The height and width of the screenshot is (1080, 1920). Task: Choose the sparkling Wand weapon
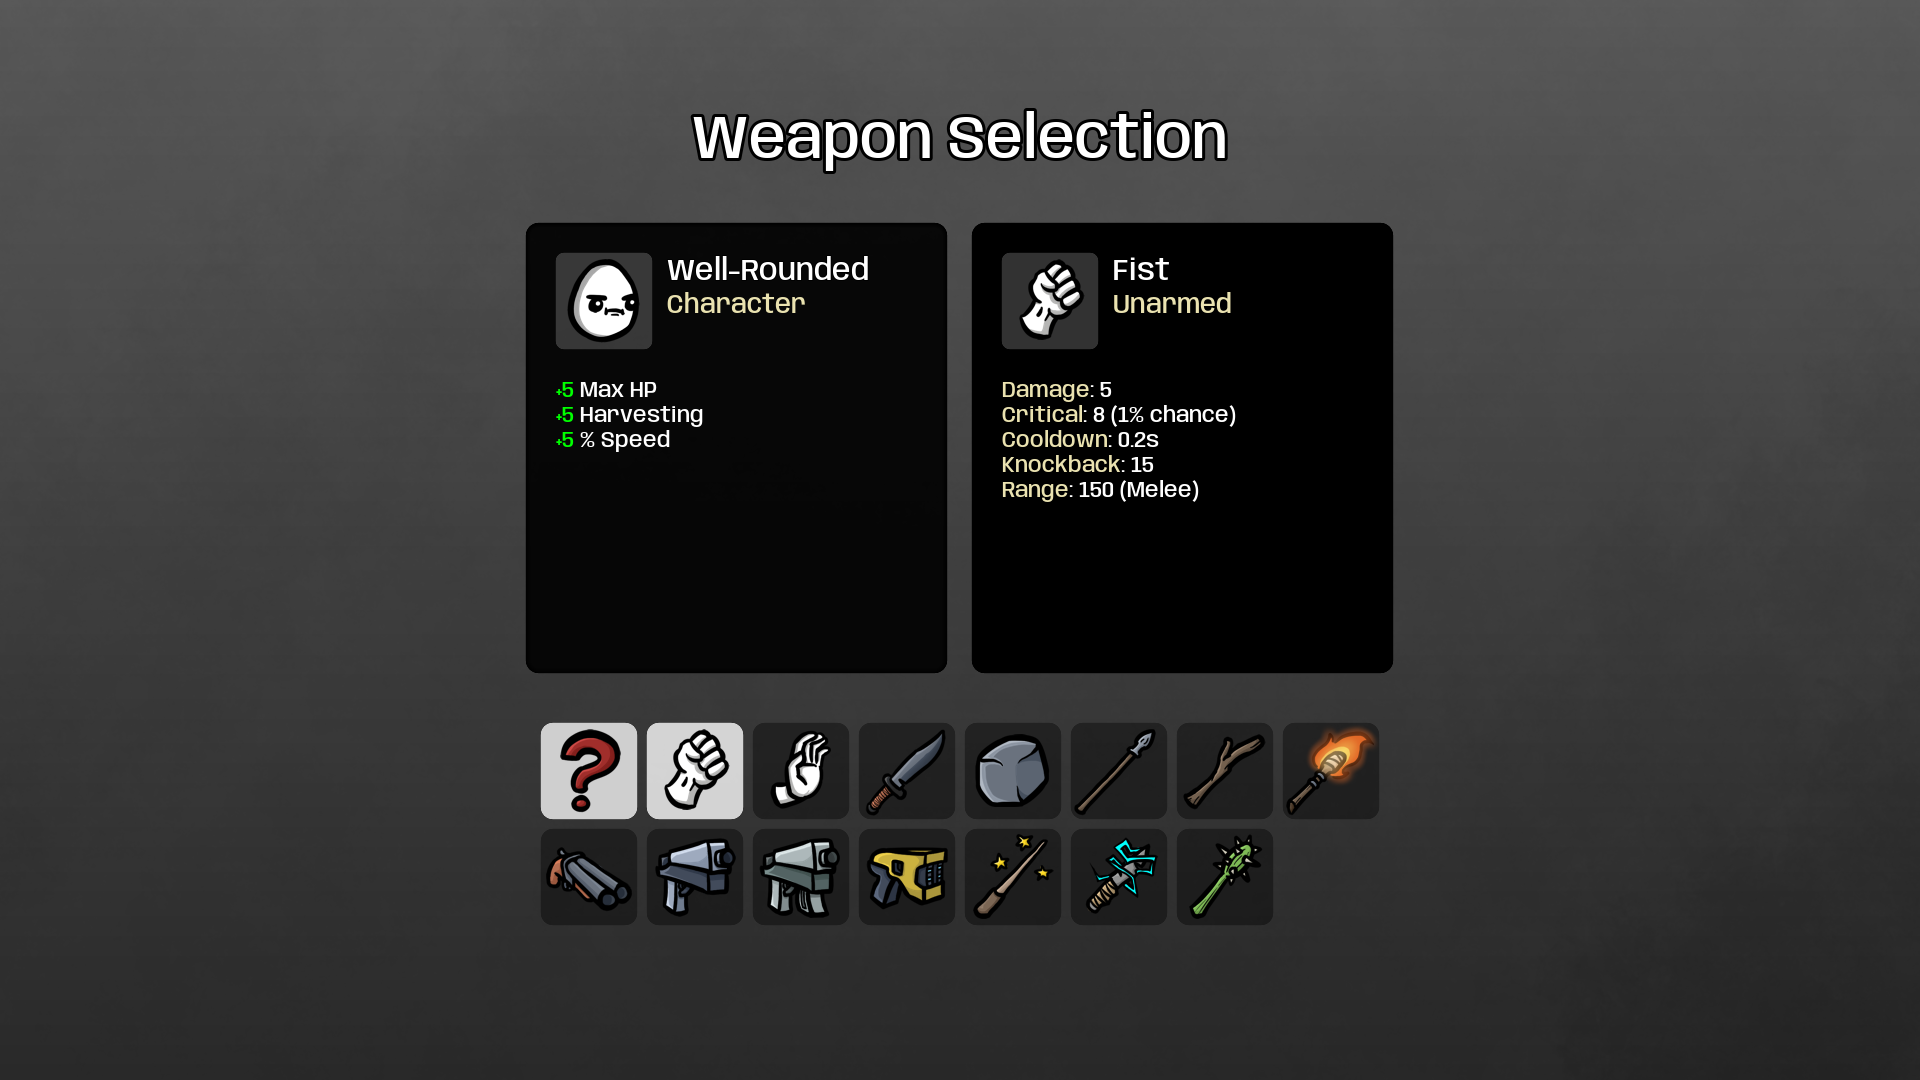point(1013,877)
